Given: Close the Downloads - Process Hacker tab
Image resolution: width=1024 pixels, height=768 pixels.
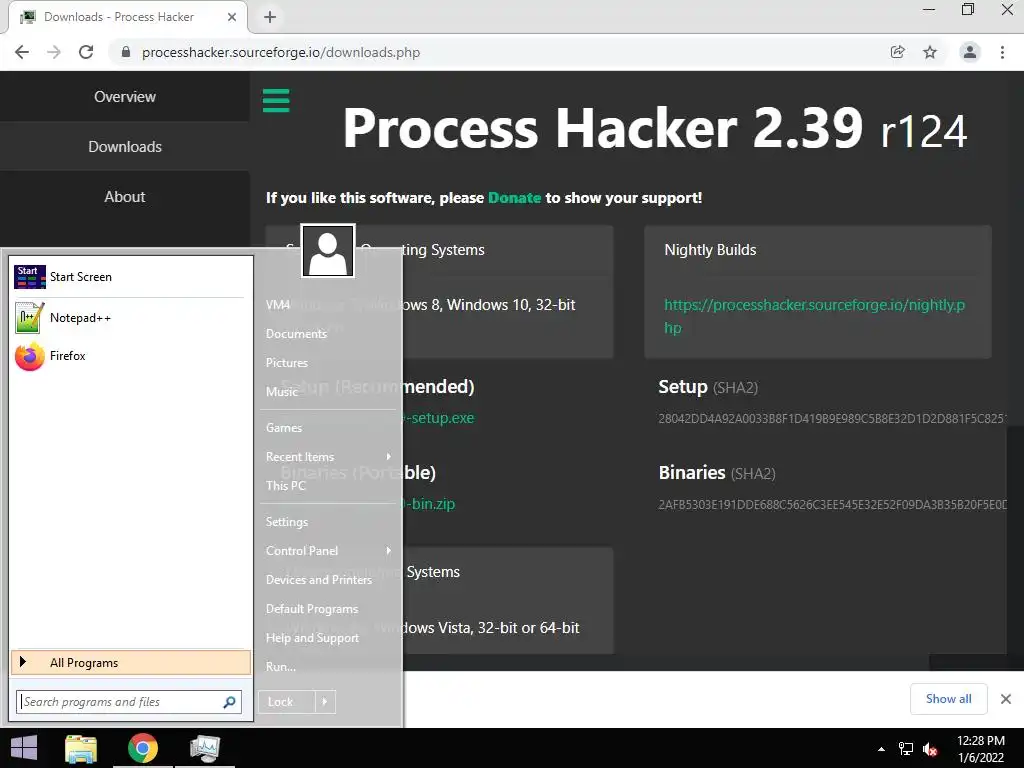Looking at the screenshot, I should [231, 17].
